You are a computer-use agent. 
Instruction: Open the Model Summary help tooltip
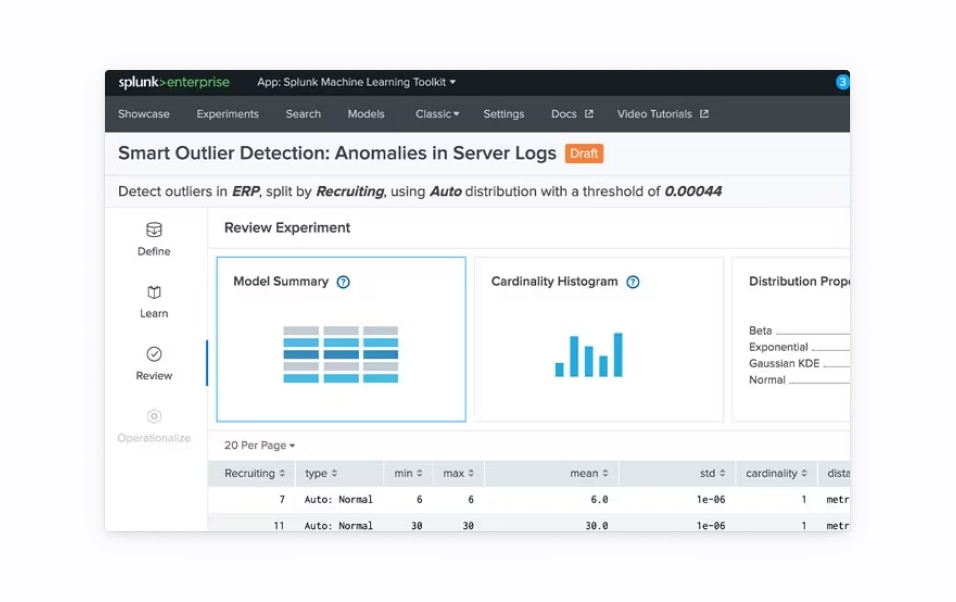click(342, 281)
